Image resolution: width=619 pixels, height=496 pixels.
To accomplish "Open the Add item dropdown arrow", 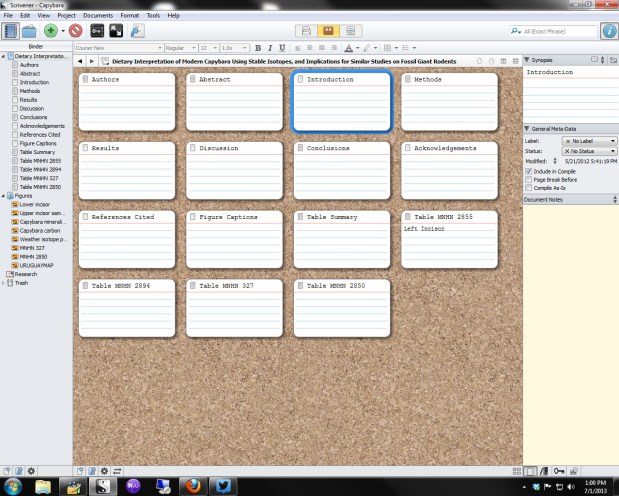I will point(63,31).
